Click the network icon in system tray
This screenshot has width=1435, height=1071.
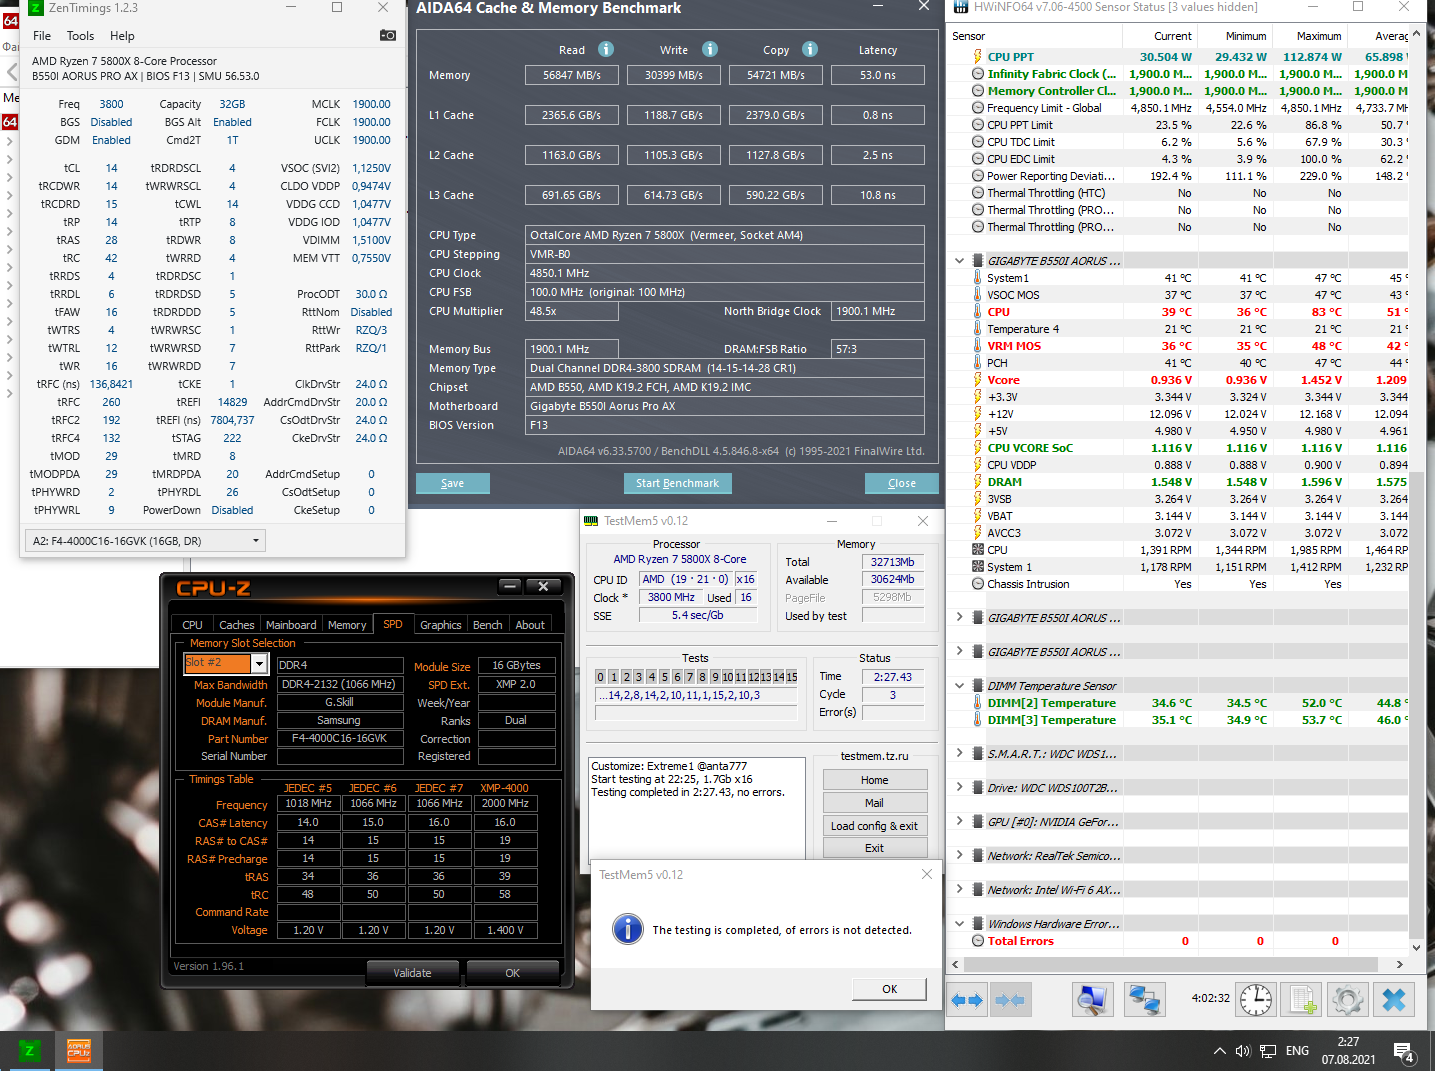click(1268, 1051)
